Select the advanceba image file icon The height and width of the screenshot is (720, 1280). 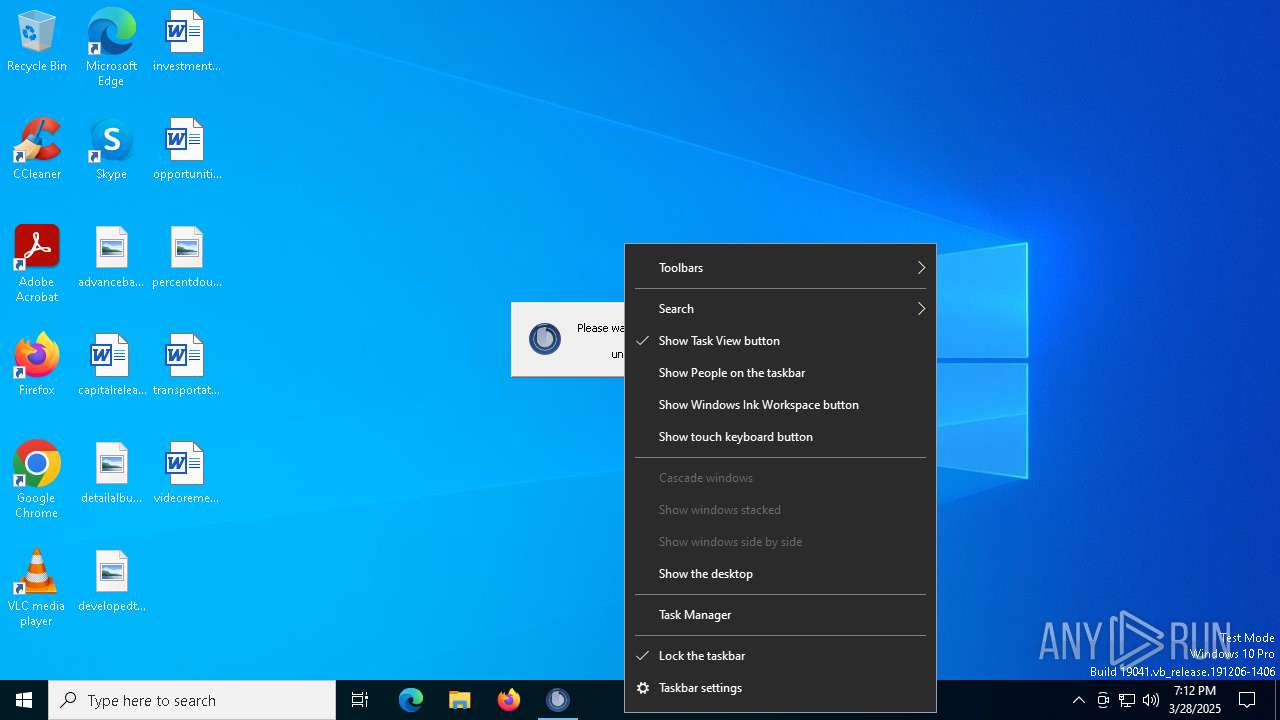point(111,258)
